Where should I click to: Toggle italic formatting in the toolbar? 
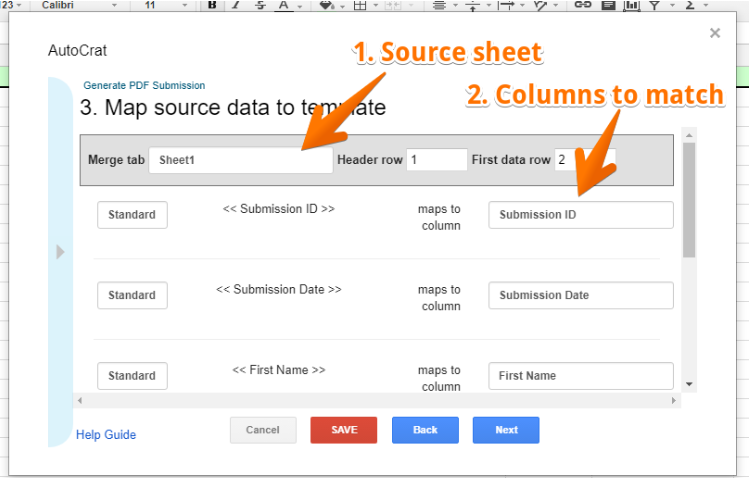coord(236,5)
